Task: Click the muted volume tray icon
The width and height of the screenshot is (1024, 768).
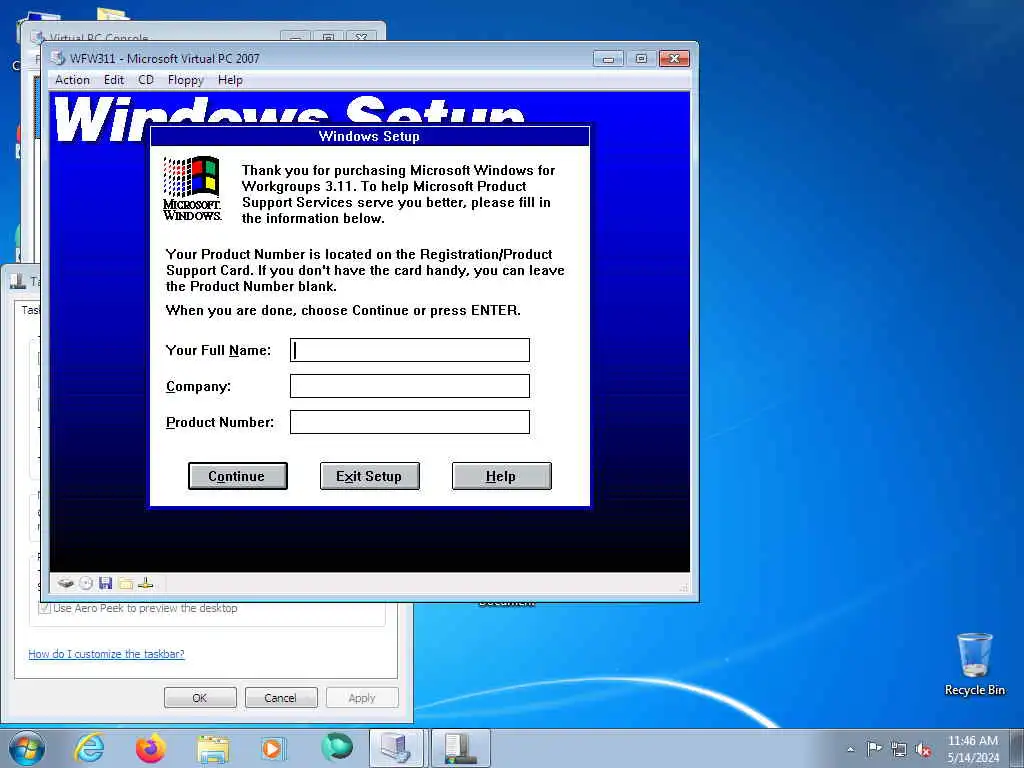Action: point(923,749)
